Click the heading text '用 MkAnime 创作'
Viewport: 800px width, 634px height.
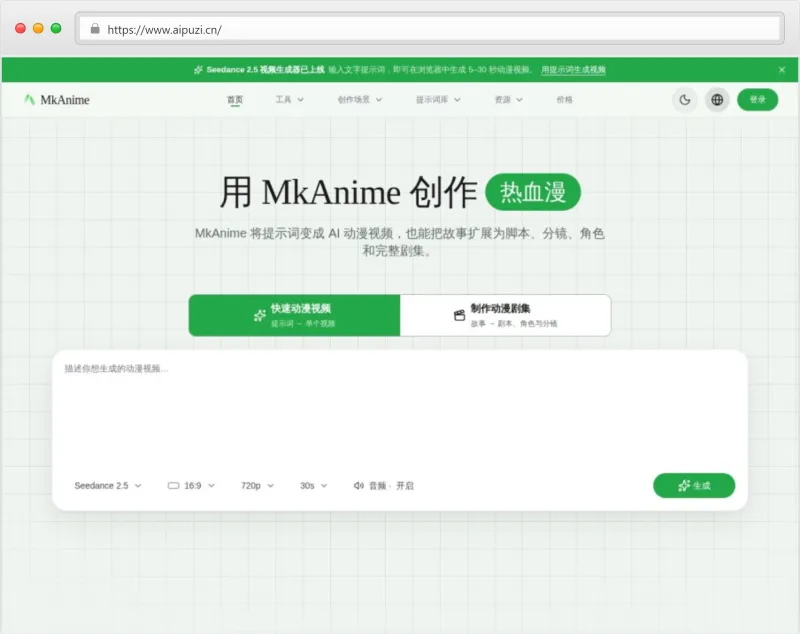[348, 193]
